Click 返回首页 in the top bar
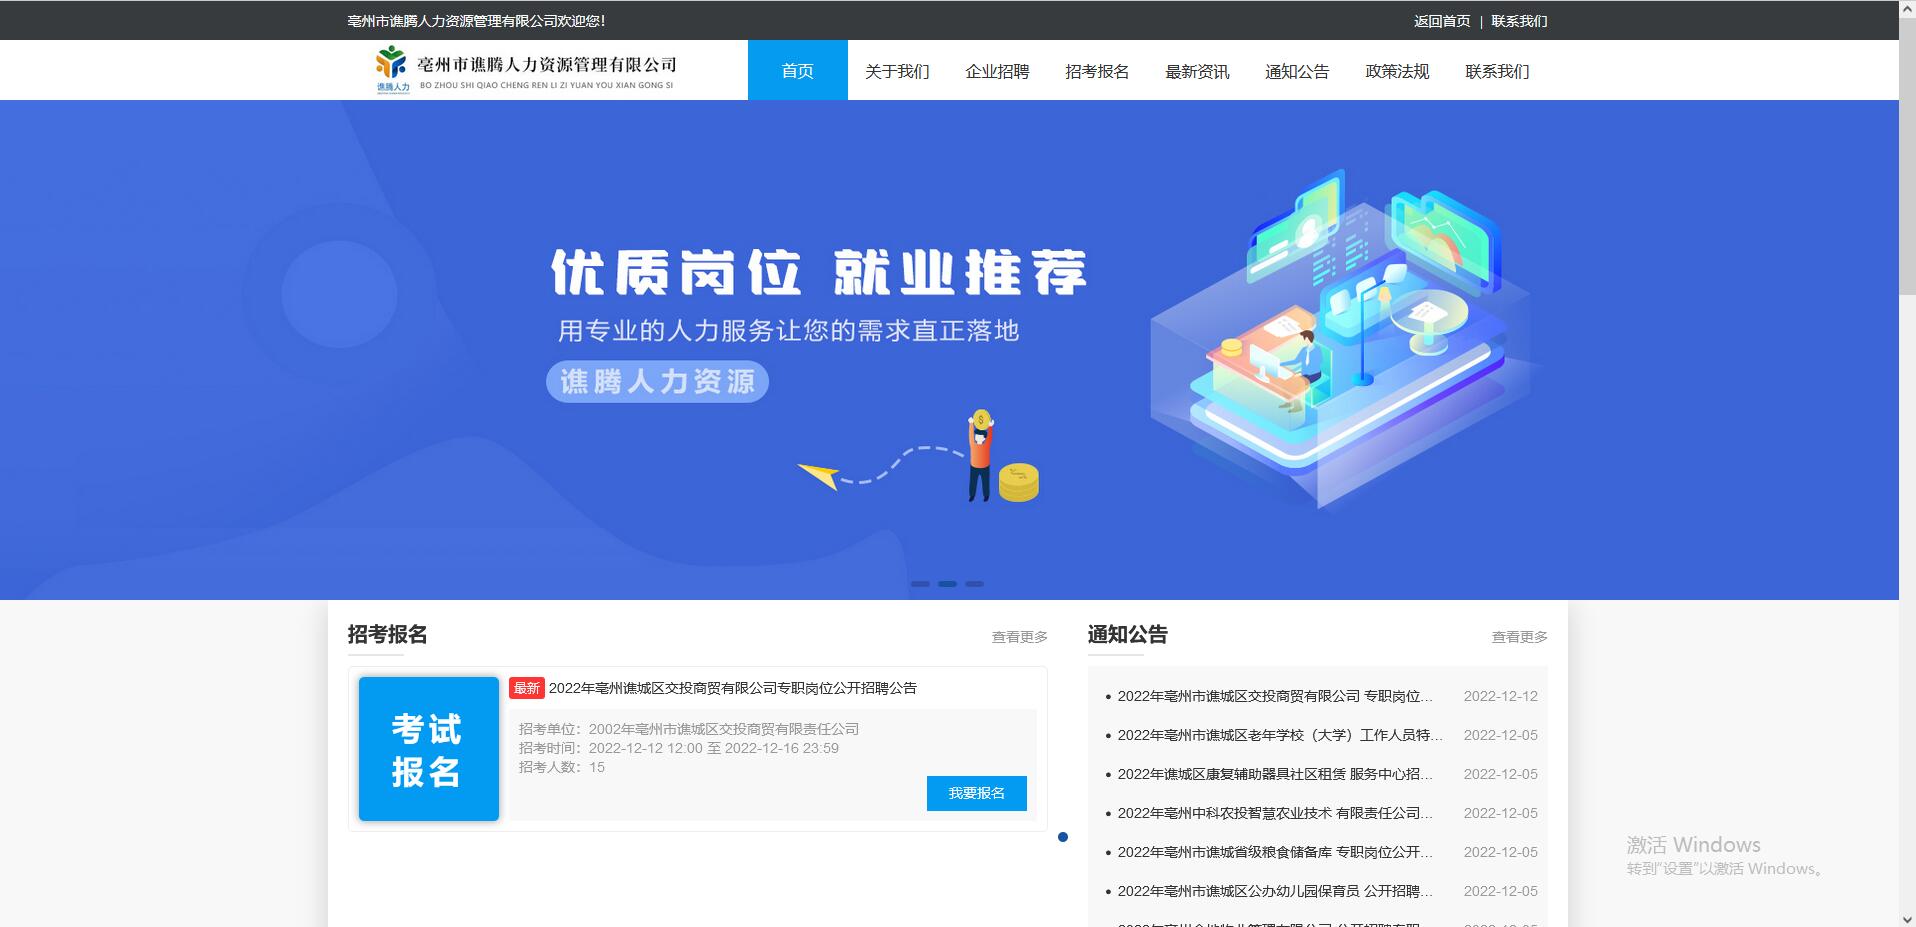 (x=1440, y=19)
